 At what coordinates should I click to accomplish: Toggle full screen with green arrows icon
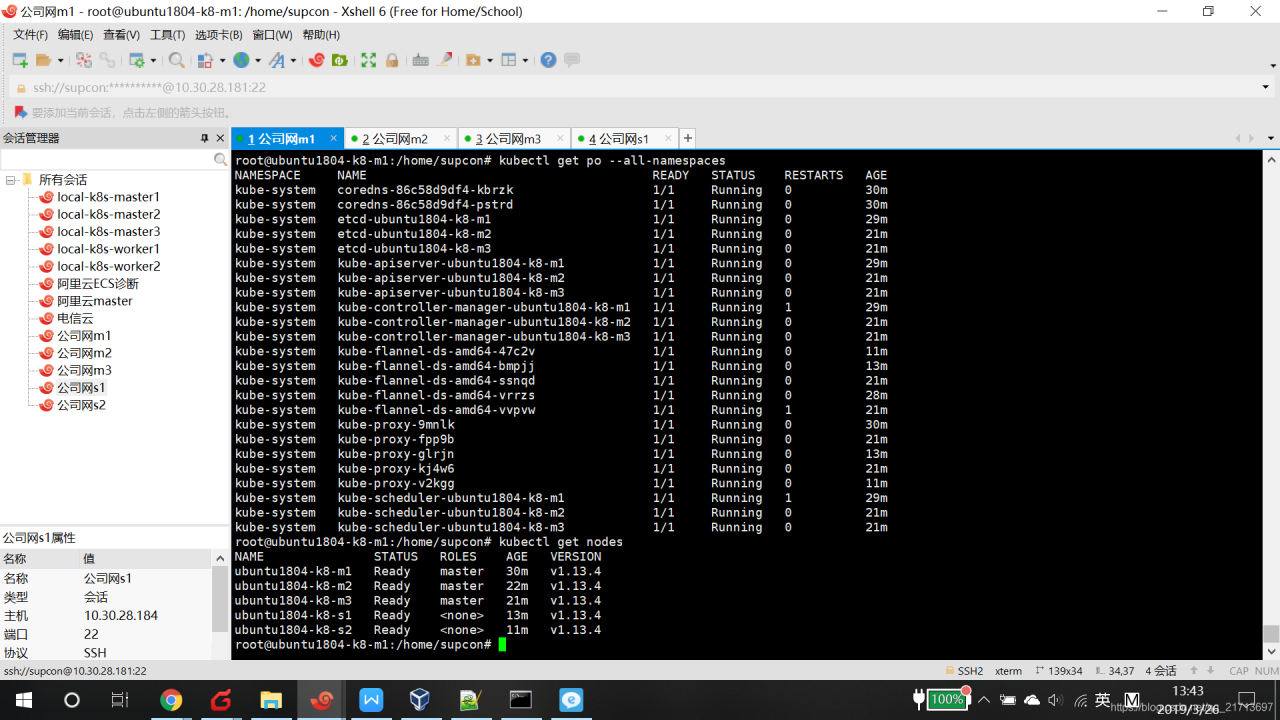(369, 60)
